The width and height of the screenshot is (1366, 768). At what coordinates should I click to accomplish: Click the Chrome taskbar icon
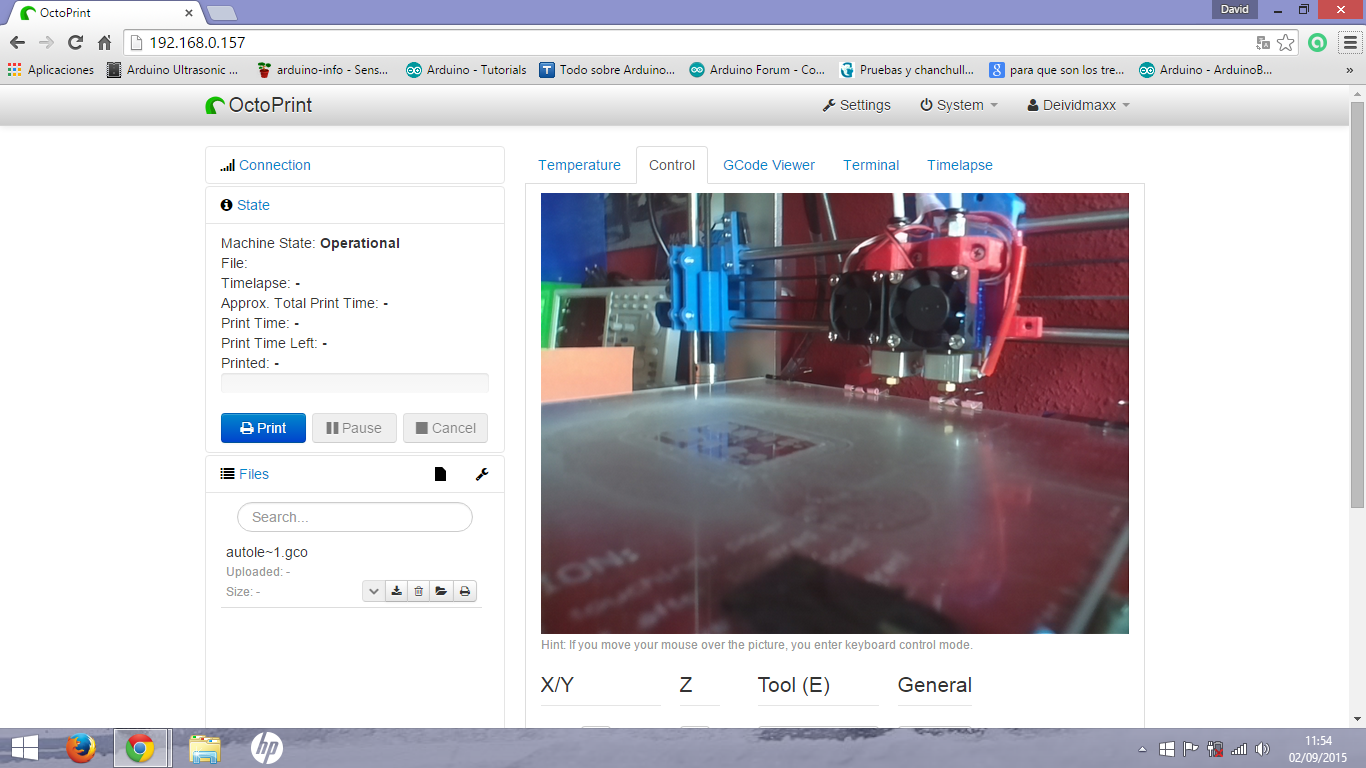point(140,747)
